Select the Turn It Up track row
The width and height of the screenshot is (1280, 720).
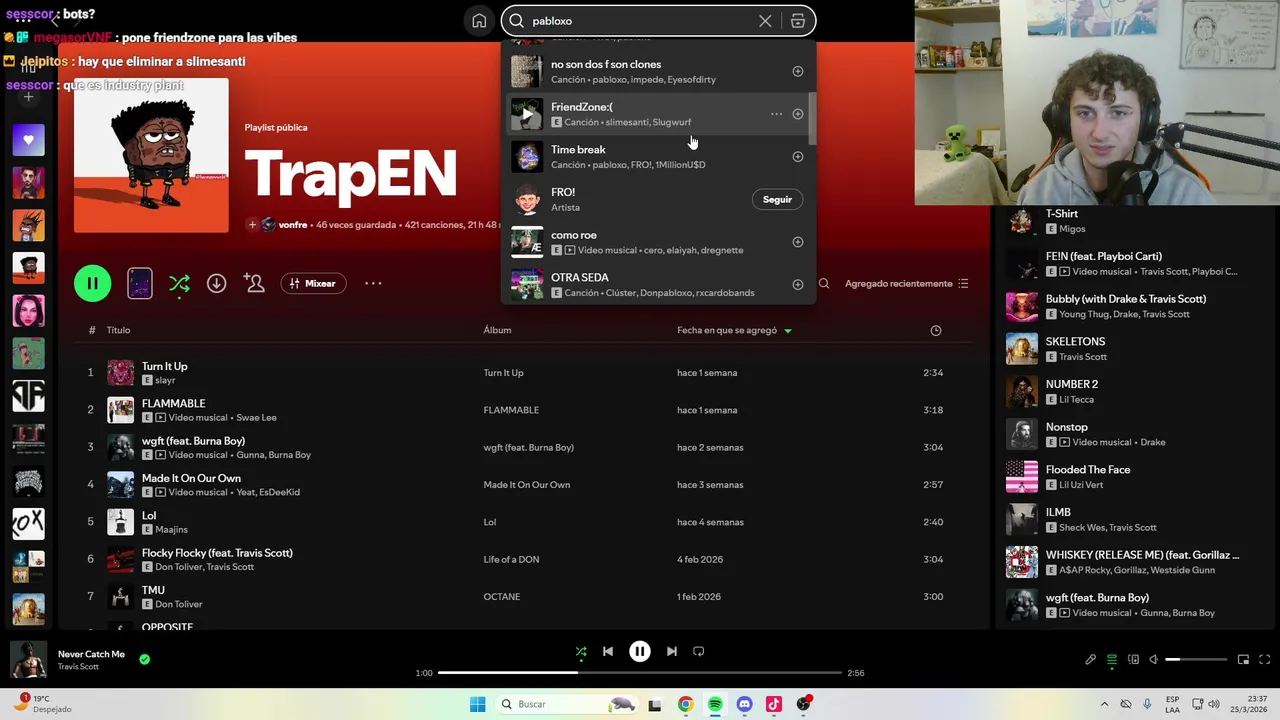523,373
